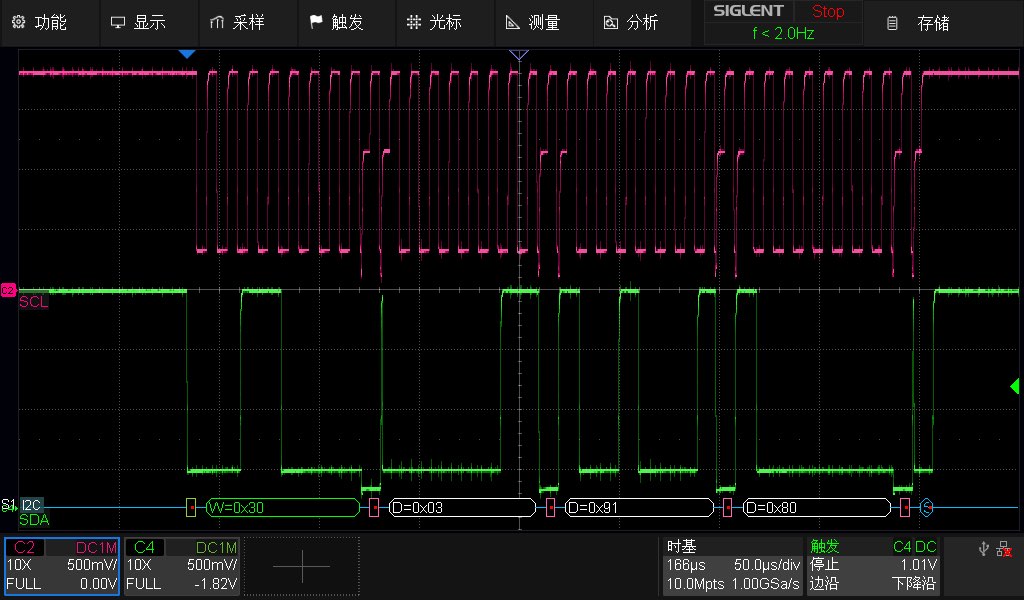Click the 下降沿 falling edge label
Screen dimensions: 1024x600
click(914, 584)
